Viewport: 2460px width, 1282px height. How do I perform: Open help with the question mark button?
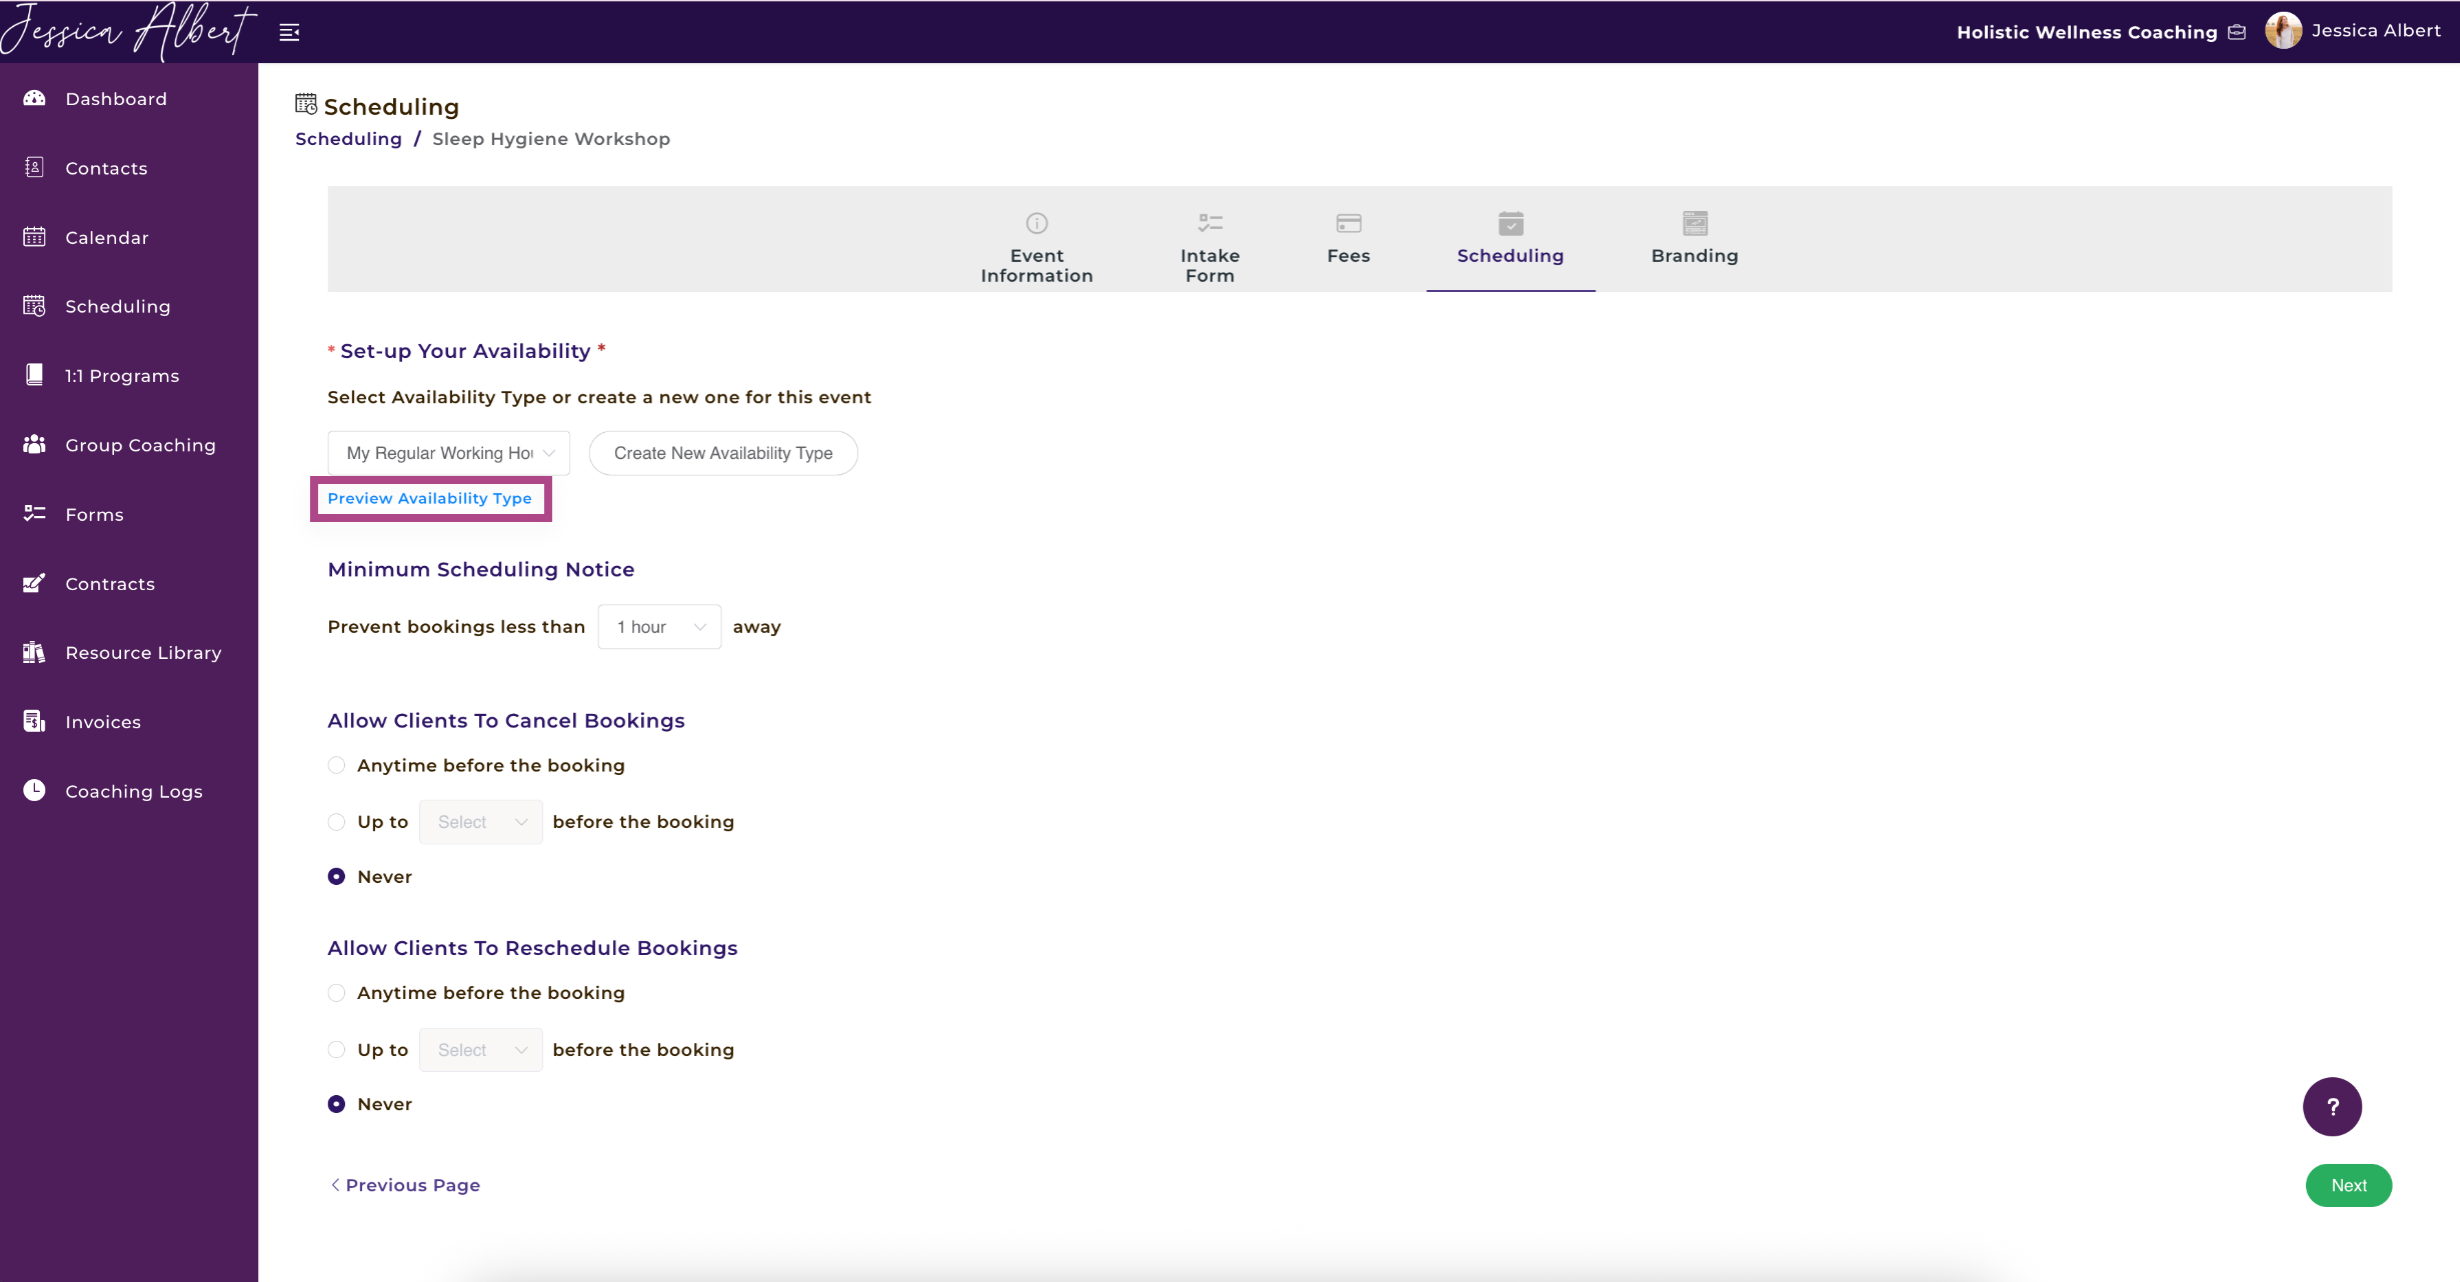tap(2332, 1106)
